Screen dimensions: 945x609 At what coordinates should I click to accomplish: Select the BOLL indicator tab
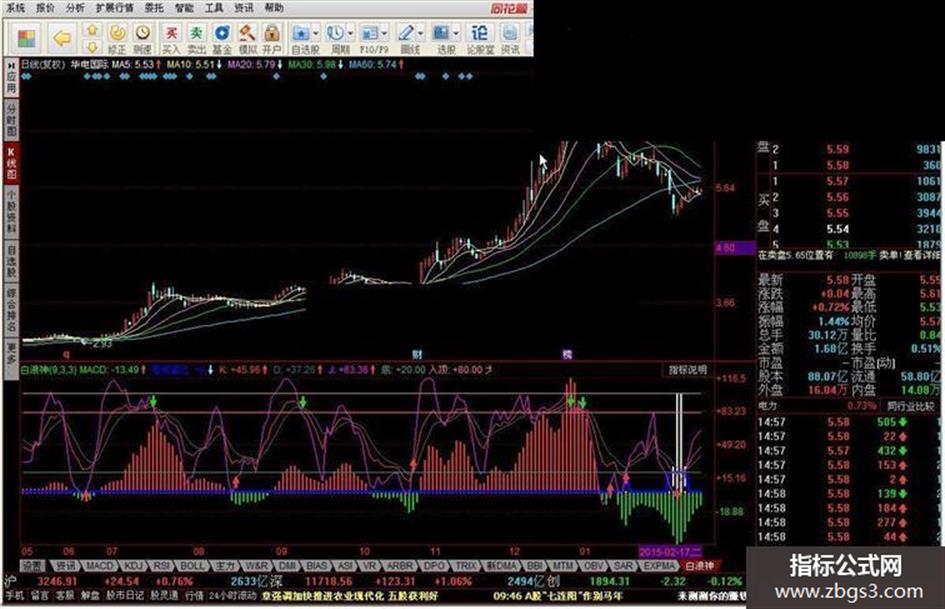193,566
